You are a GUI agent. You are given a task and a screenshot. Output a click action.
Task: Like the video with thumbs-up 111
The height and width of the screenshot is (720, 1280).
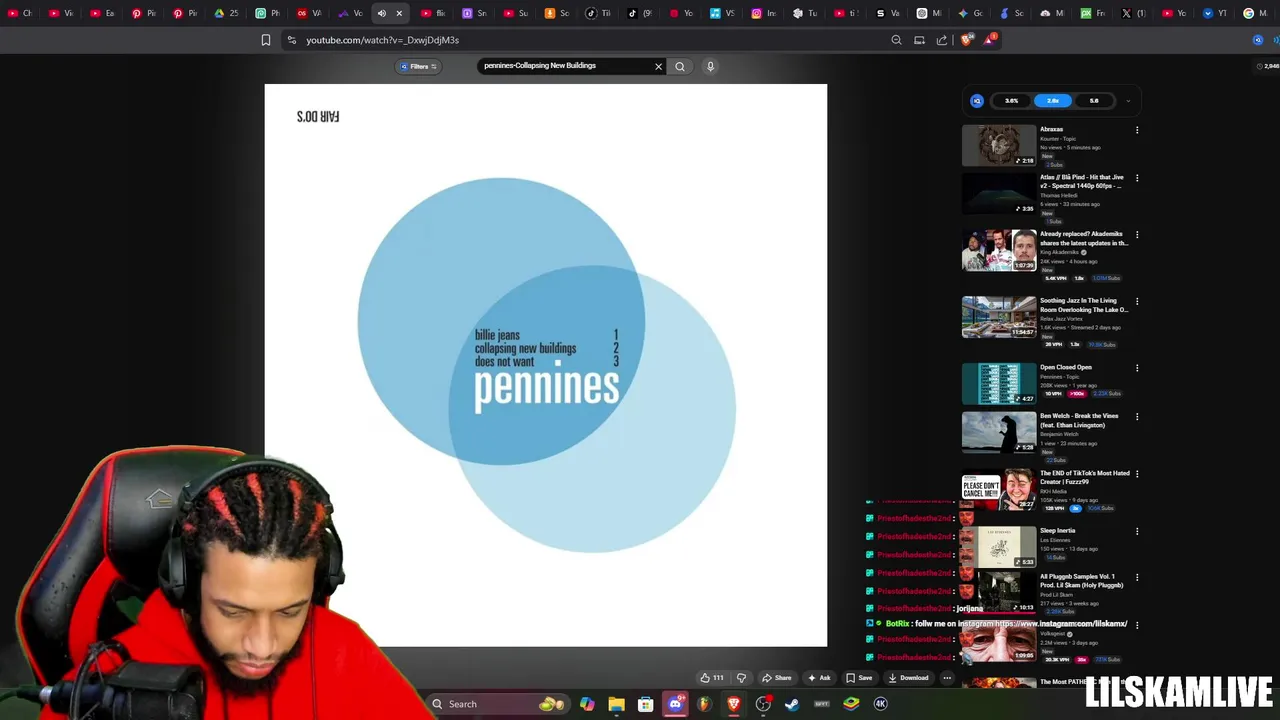[712, 678]
